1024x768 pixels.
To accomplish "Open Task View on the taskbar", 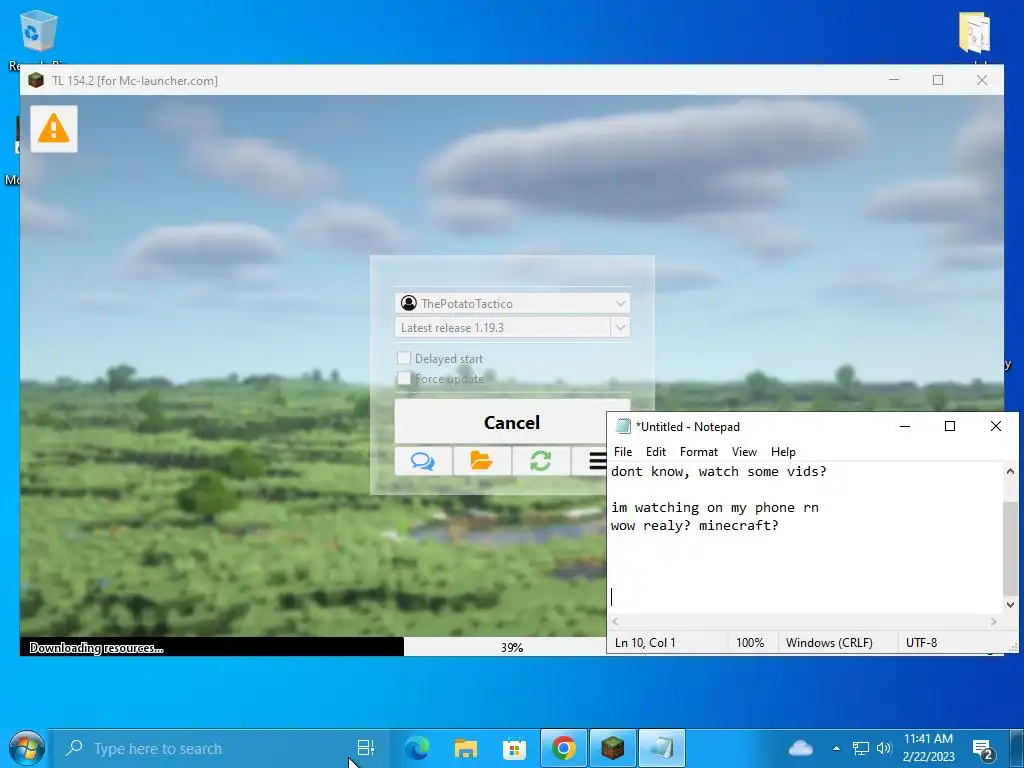I will [366, 748].
